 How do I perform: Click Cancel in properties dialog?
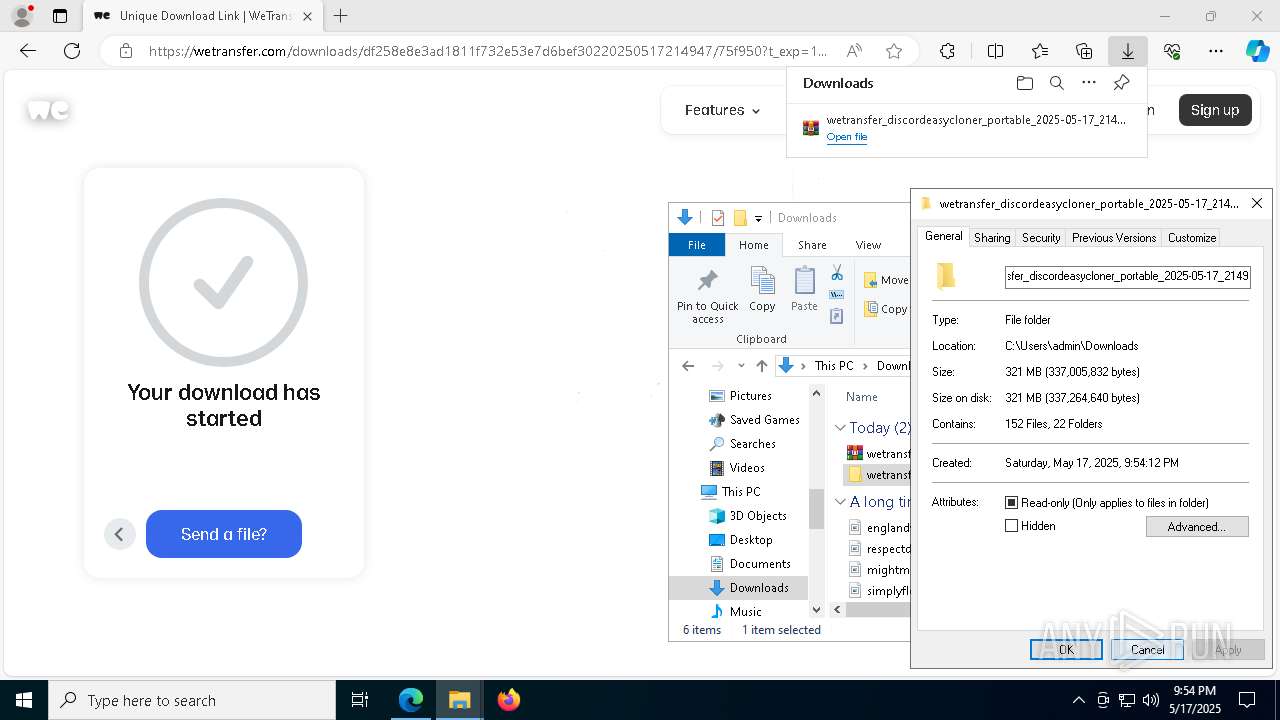[x=1147, y=650]
